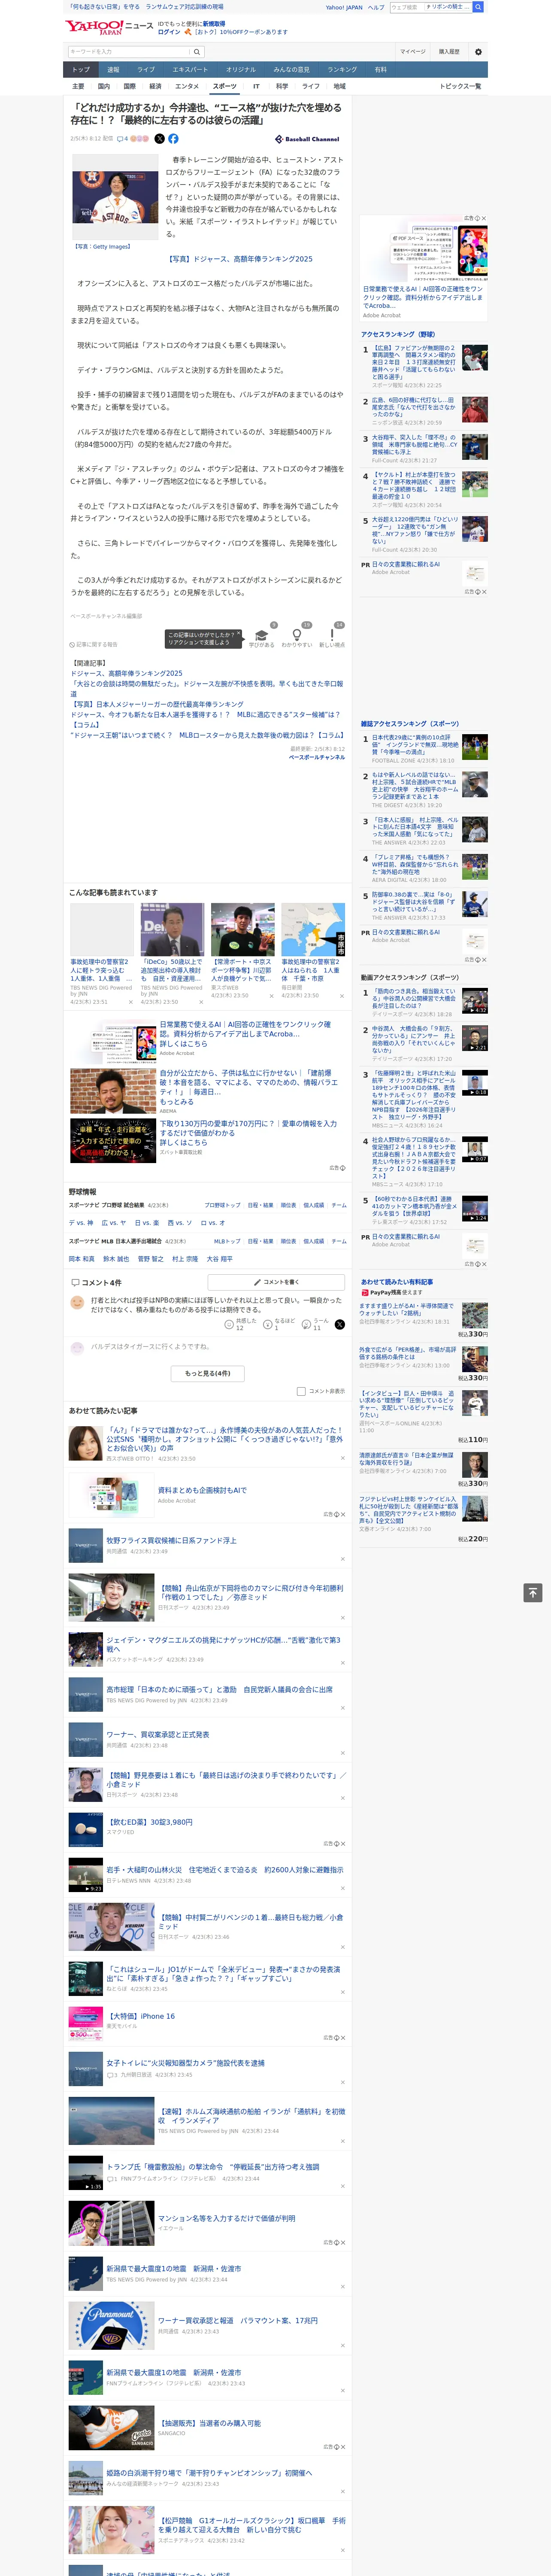Click the なるほど reaction icon
551x2576 pixels.
269,1324
